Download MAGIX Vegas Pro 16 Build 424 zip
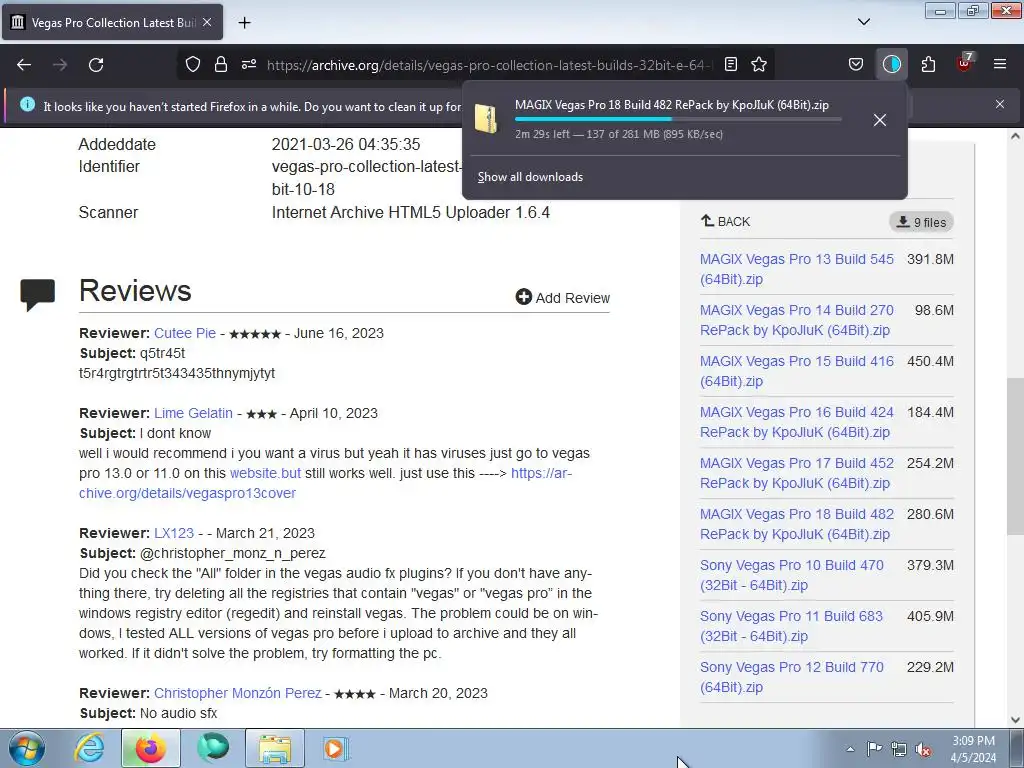This screenshot has height=768, width=1024. click(797, 422)
